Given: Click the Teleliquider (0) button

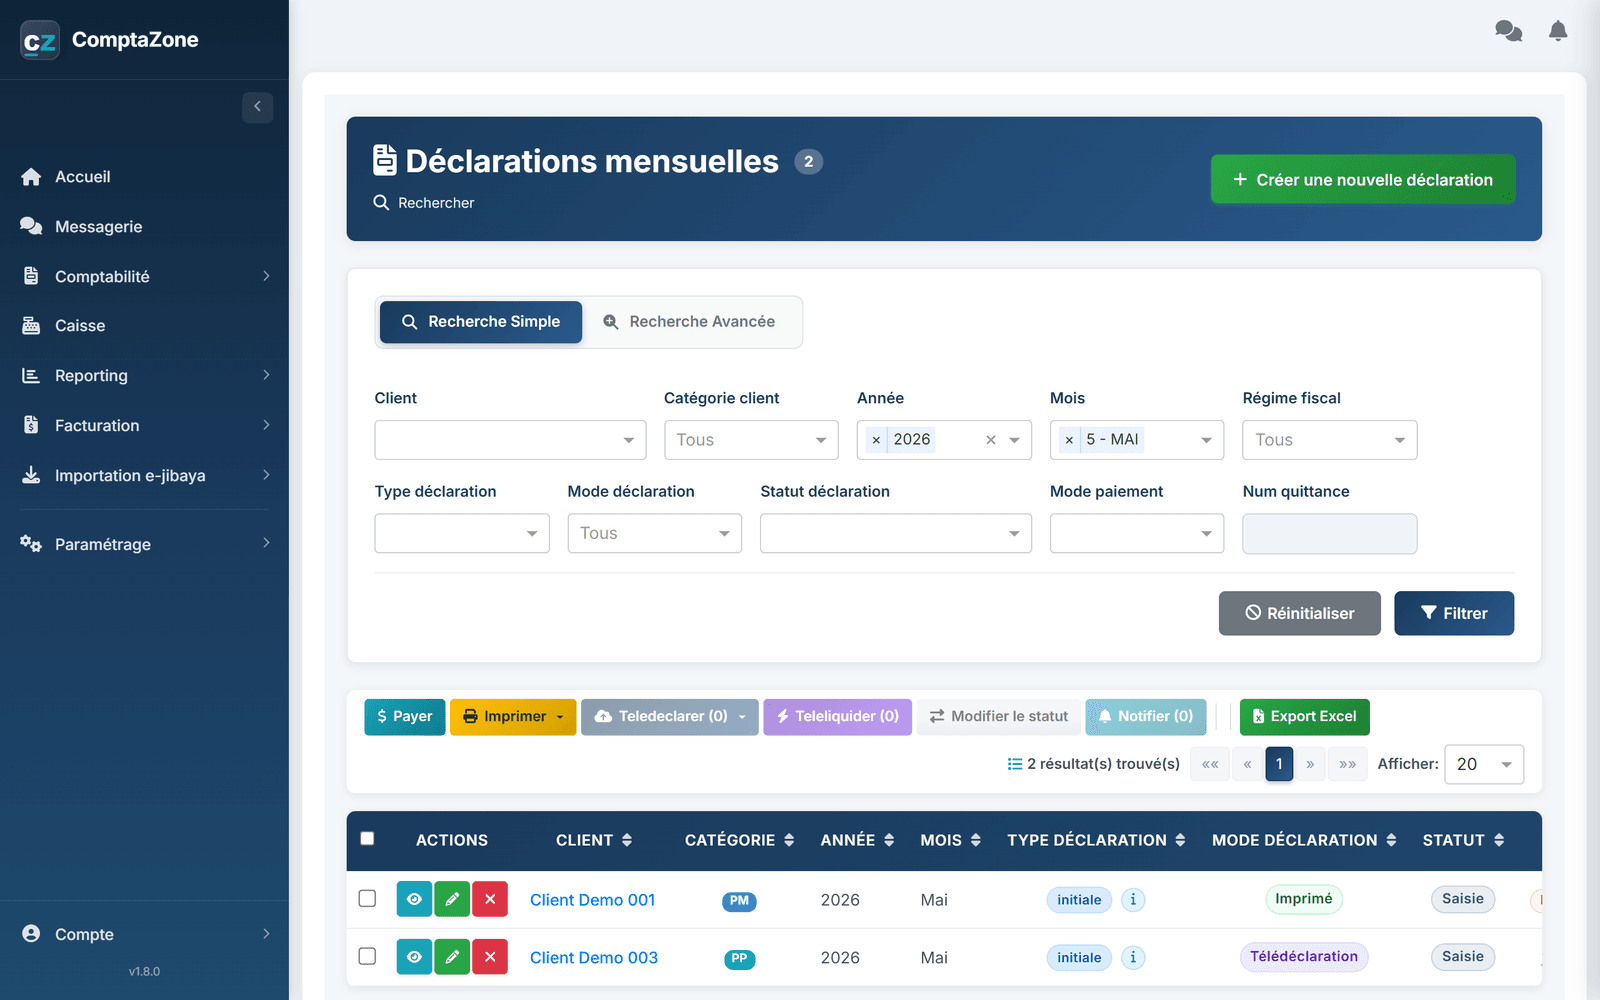Looking at the screenshot, I should click(x=838, y=717).
